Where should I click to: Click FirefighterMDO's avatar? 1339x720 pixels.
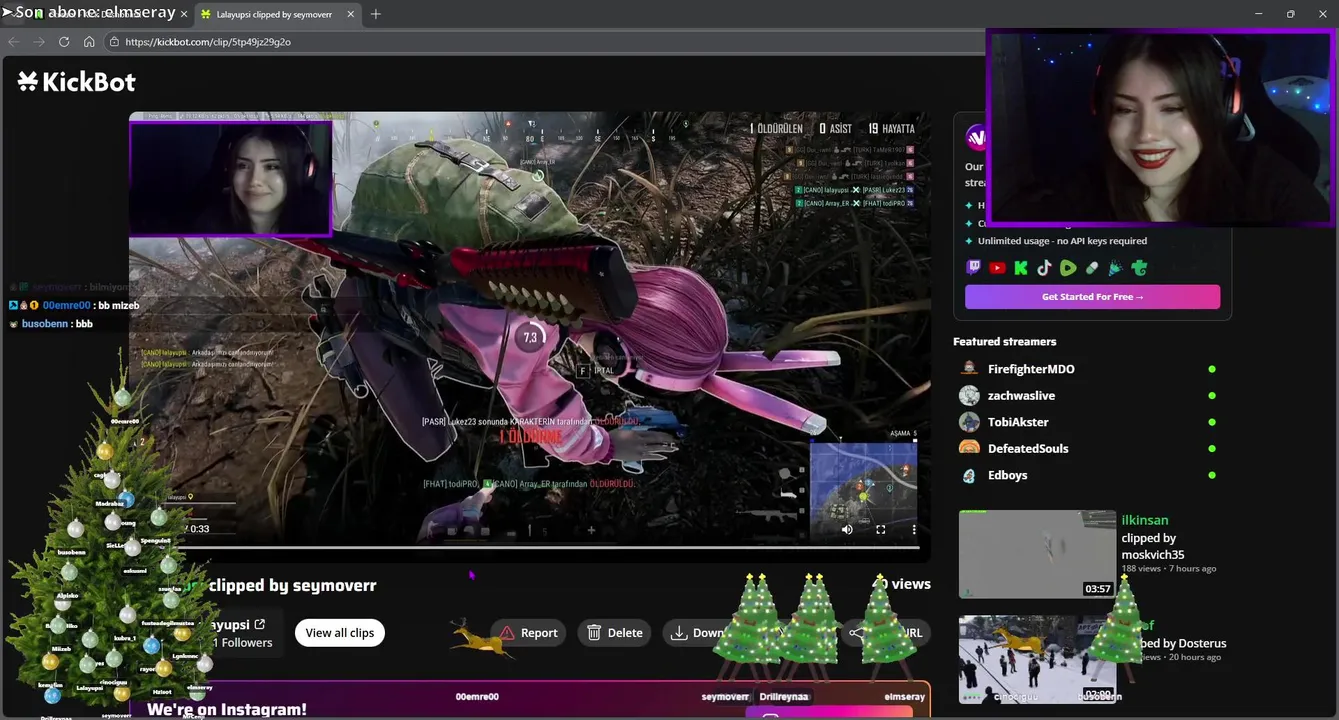tap(969, 369)
